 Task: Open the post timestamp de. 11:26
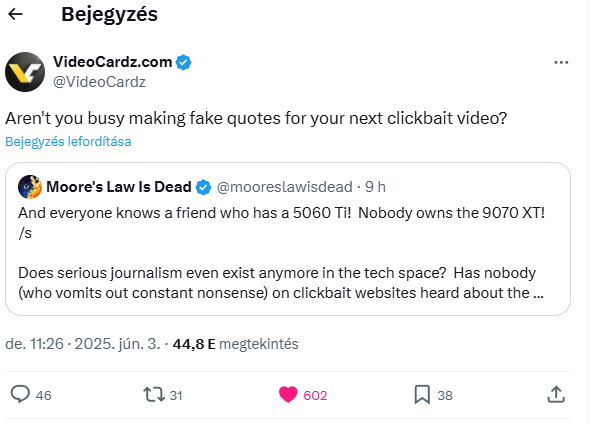coord(34,344)
